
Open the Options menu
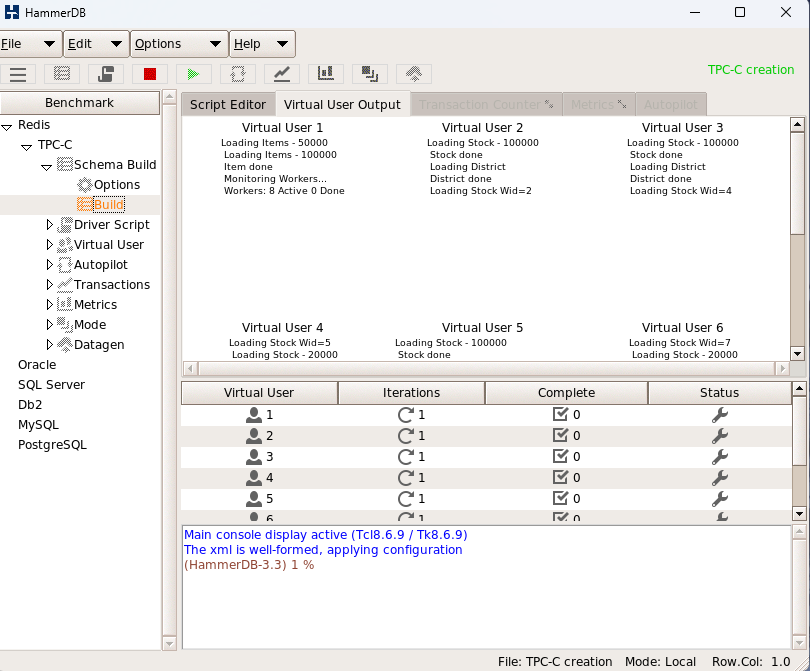click(165, 44)
